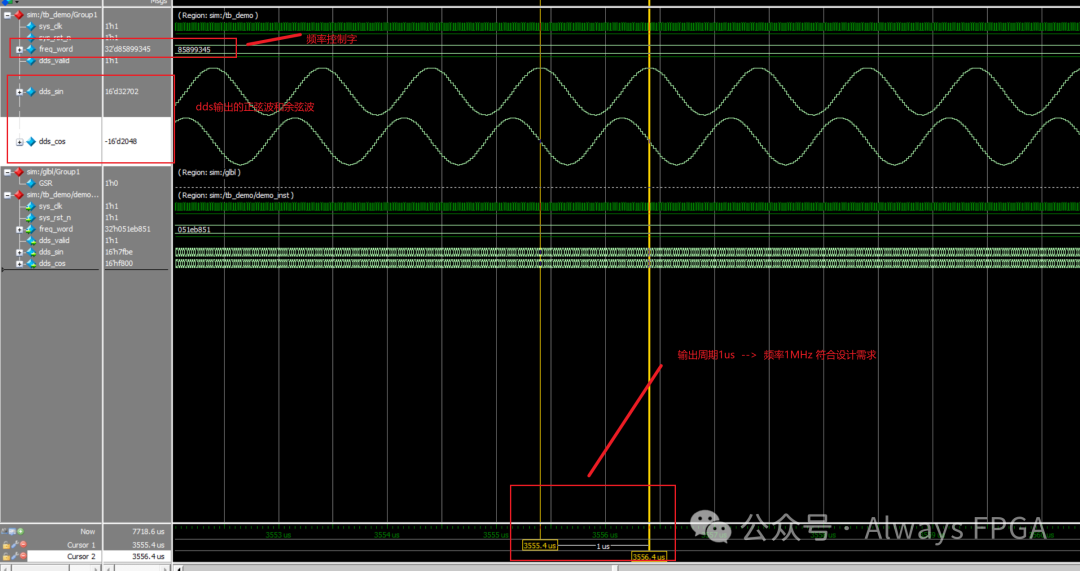The image size is (1080, 571).
Task: Select dds_valid signal in the demo_inst group
Action: [x=54, y=240]
